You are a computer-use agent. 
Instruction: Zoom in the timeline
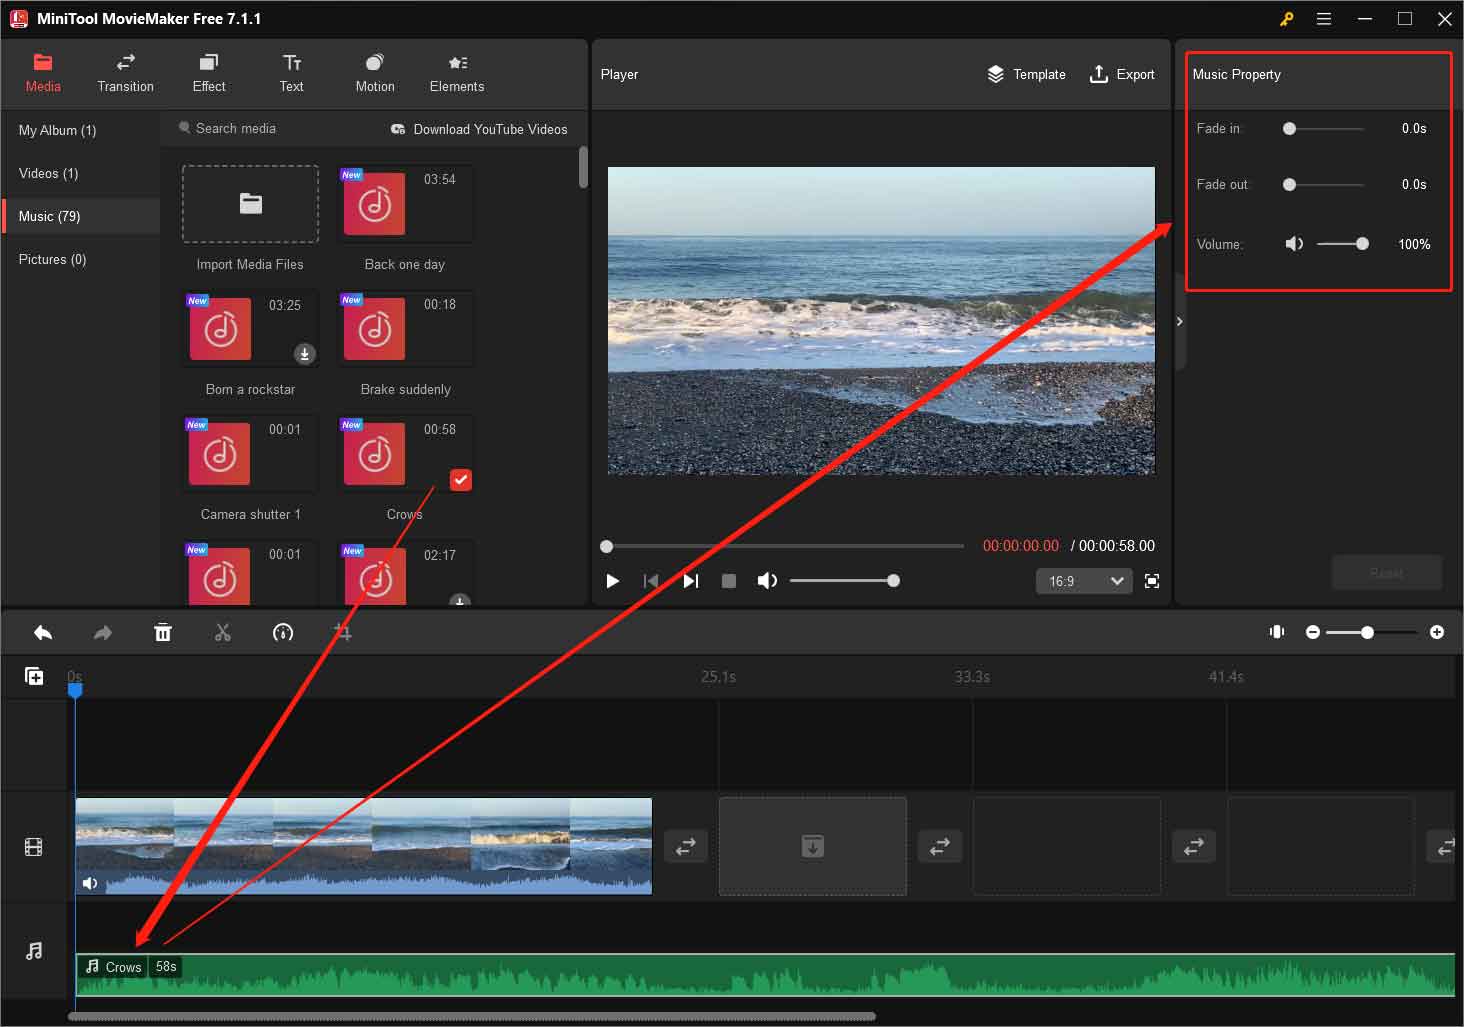1437,632
